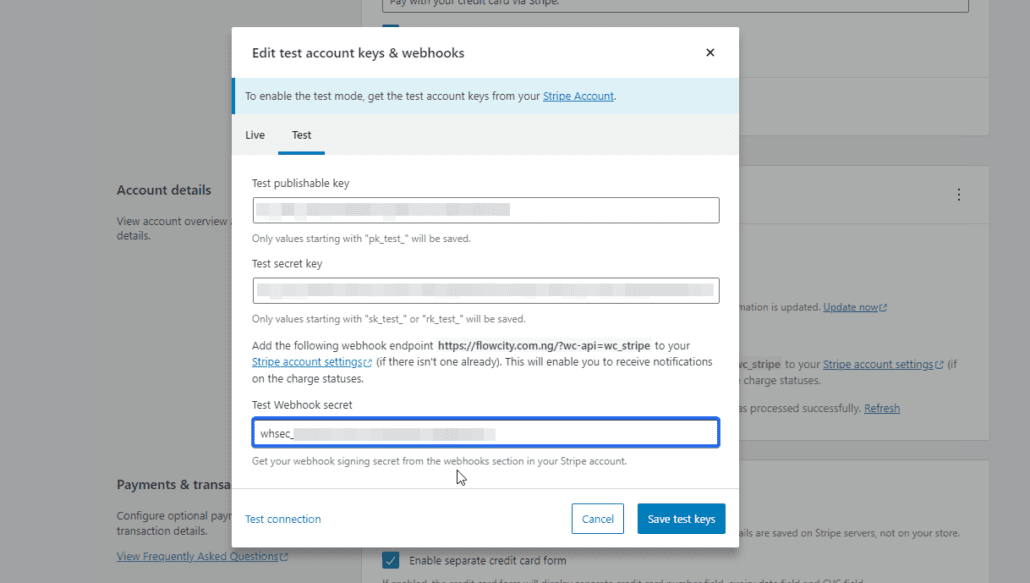This screenshot has height=583, width=1030.
Task: Open Stripe account settings link in dialog
Action: [x=307, y=362]
